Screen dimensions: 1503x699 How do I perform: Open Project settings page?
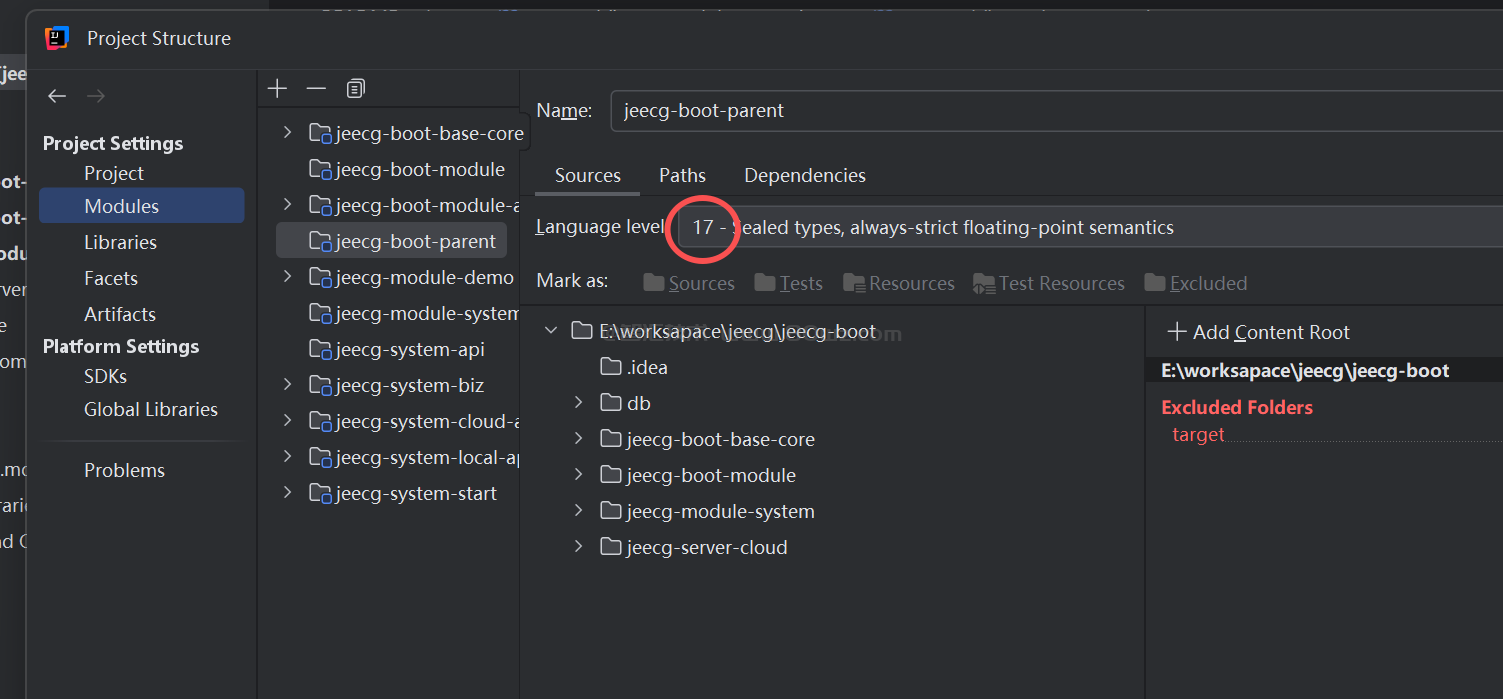pyautogui.click(x=114, y=173)
